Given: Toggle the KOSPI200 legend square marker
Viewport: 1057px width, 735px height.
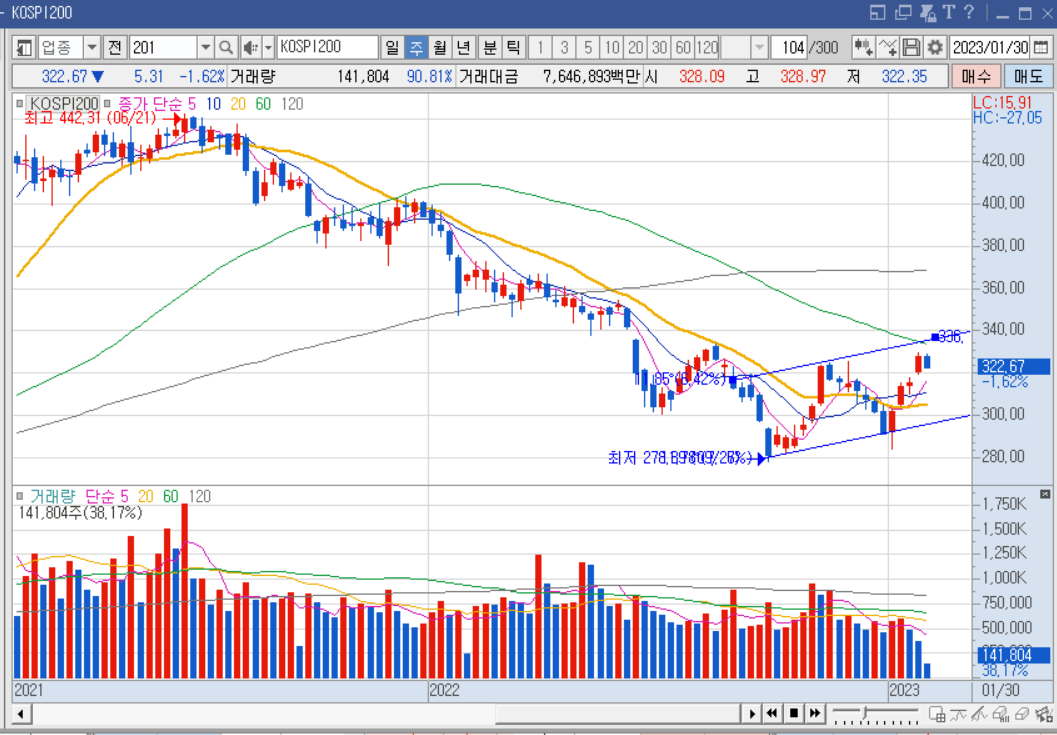Looking at the screenshot, I should click(x=20, y=104).
